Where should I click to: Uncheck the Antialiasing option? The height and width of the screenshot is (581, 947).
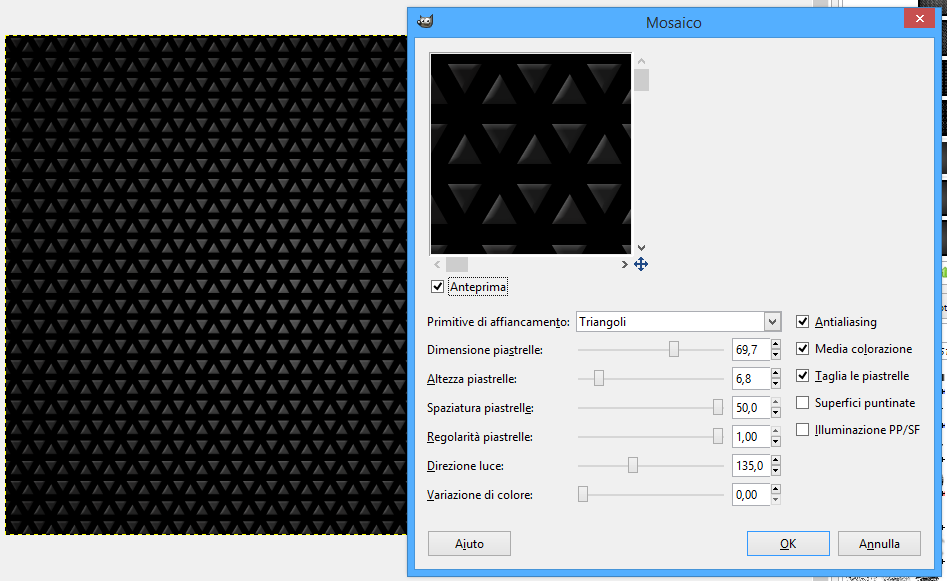(802, 321)
